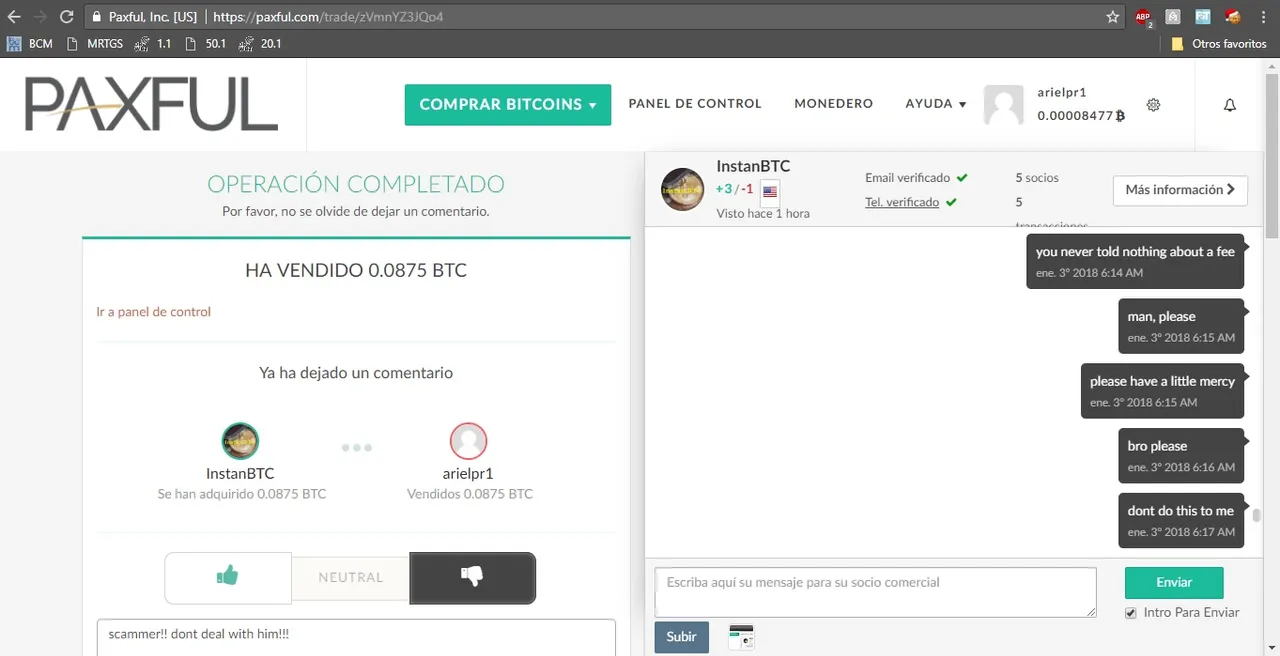Click the chat scrollbar thumb
Image resolution: width=1280 pixels, height=656 pixels.
tap(1256, 516)
